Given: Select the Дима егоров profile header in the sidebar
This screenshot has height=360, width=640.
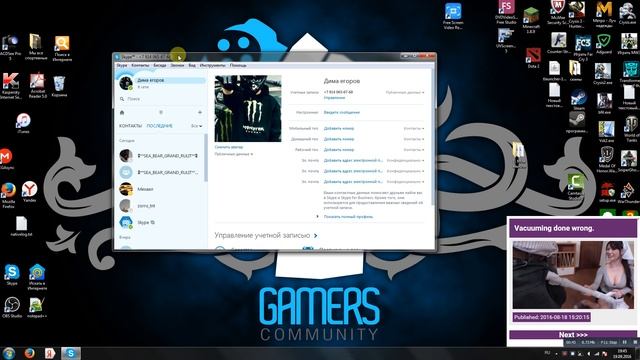Looking at the screenshot, I should click(161, 83).
